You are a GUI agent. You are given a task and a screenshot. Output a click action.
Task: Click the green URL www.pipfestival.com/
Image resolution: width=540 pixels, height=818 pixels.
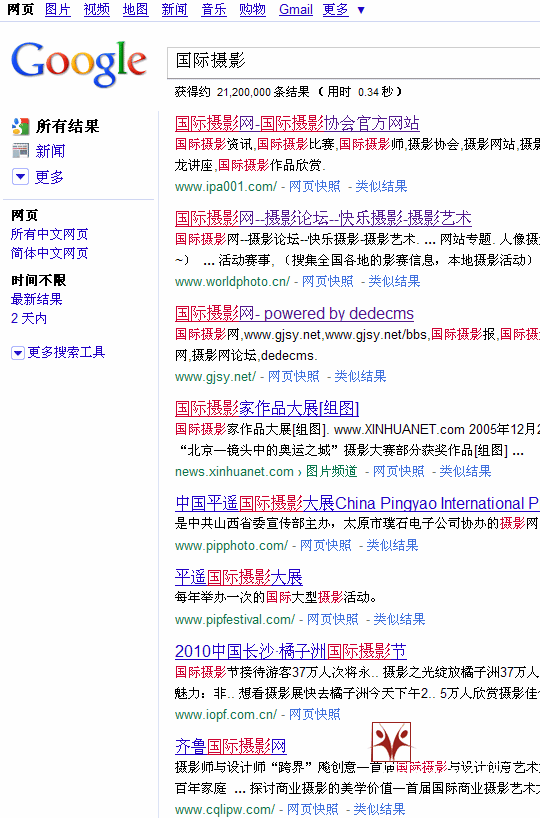[x=235, y=619]
